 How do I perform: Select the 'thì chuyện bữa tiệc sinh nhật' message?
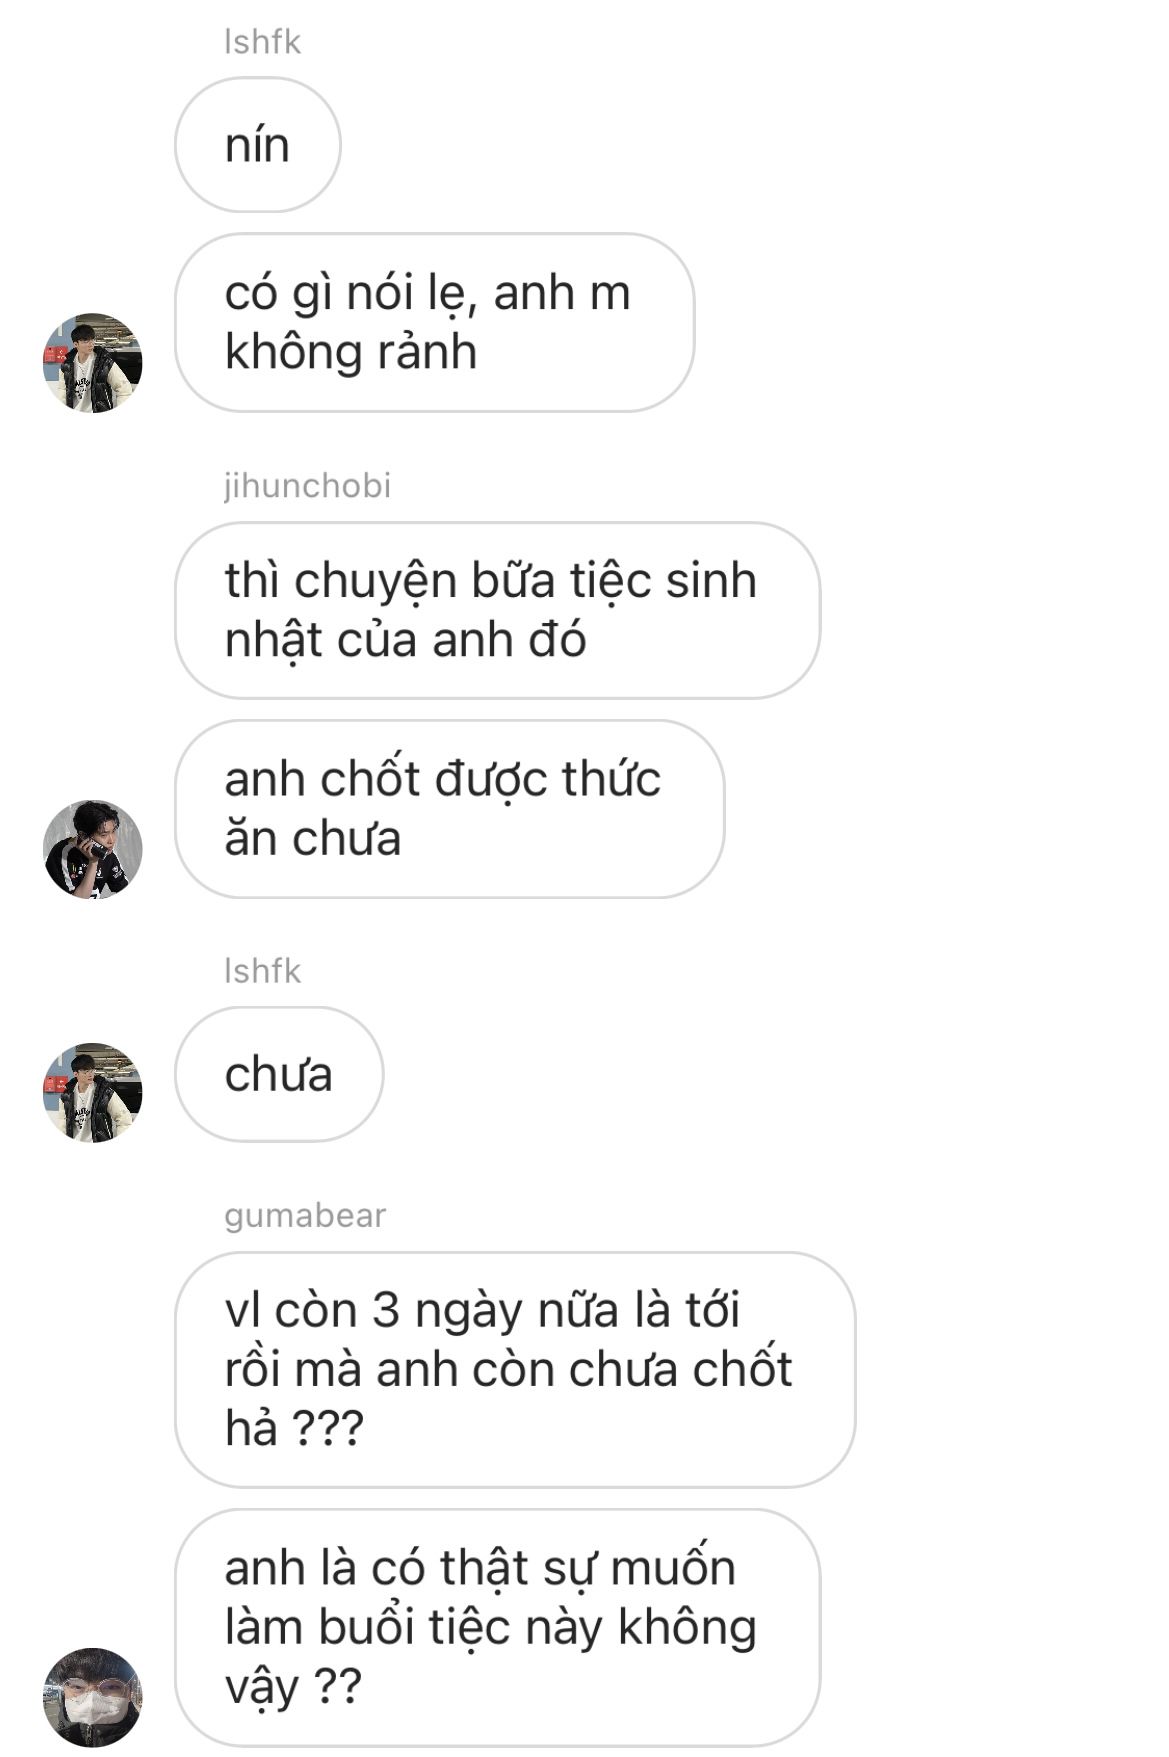click(497, 610)
